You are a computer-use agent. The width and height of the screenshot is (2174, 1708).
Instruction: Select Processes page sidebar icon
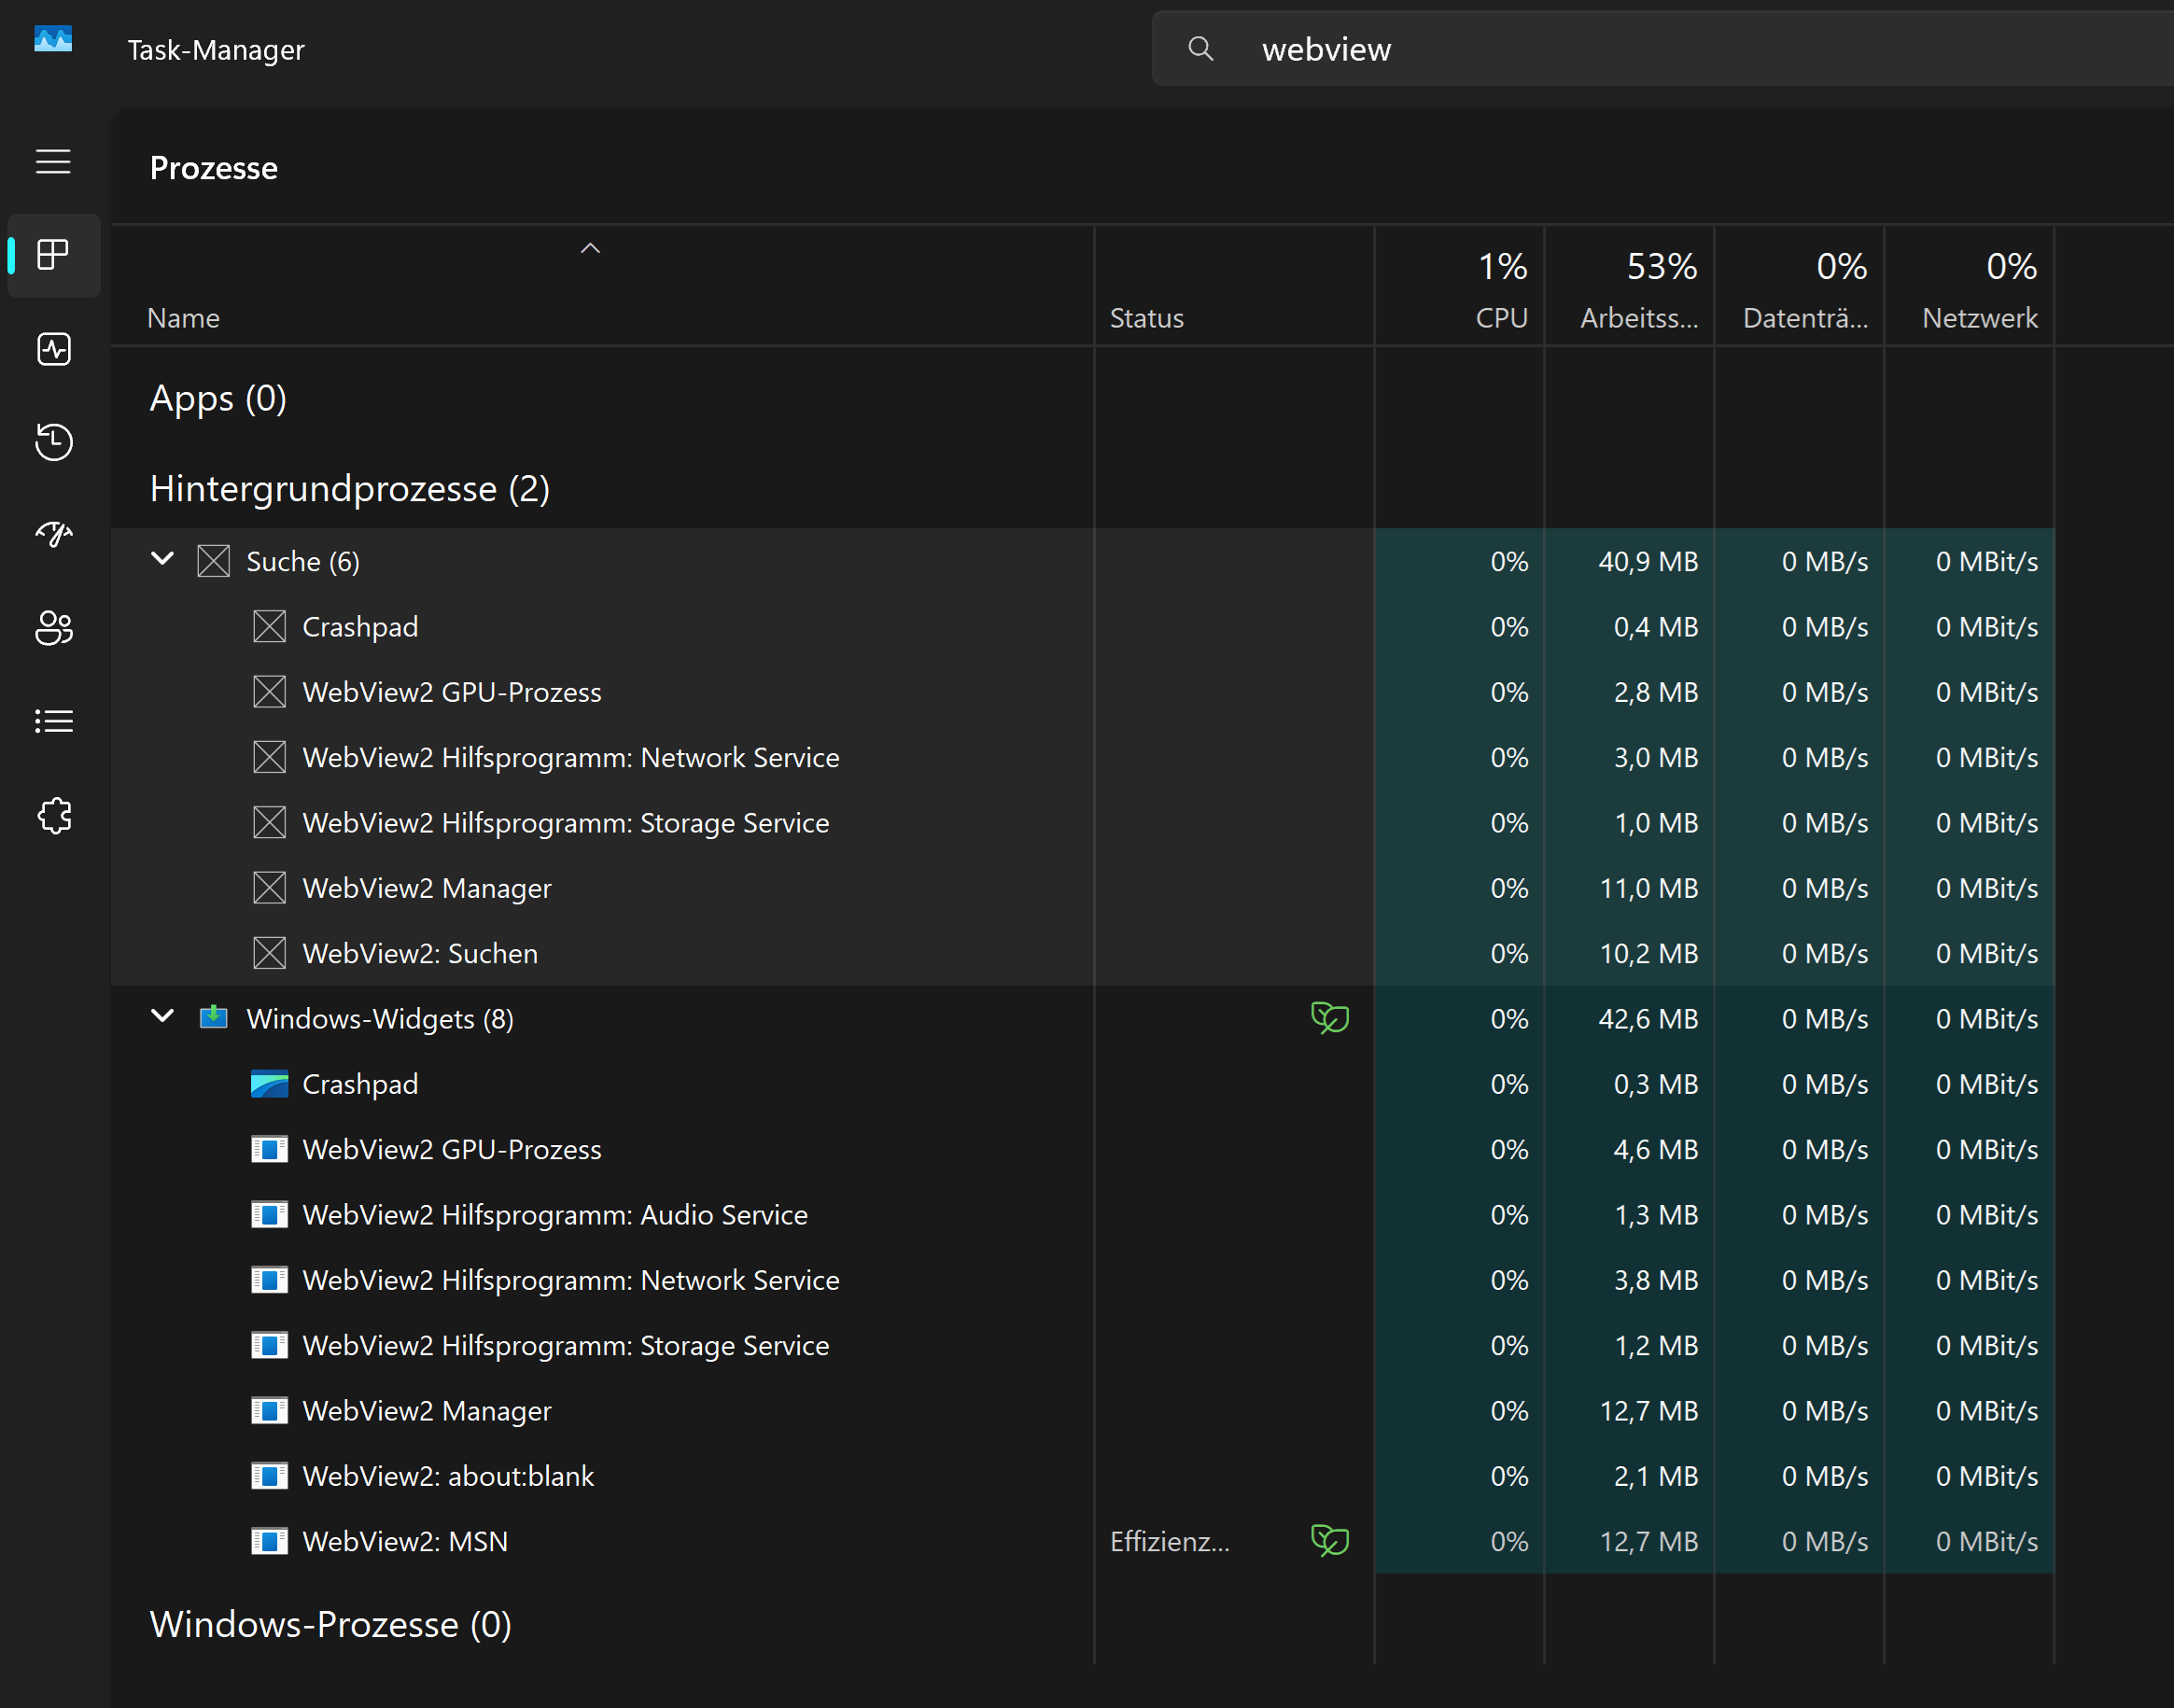coord(53,255)
